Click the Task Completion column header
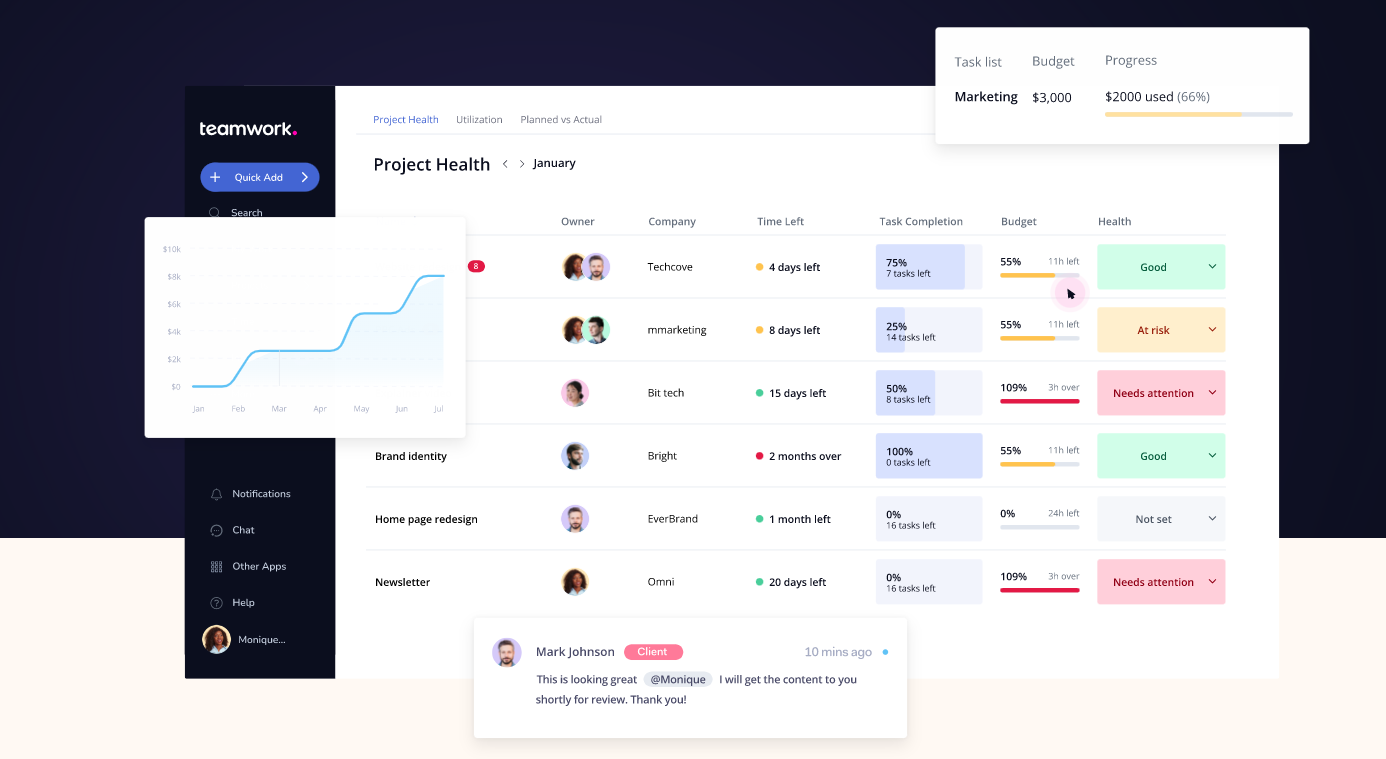 click(921, 222)
